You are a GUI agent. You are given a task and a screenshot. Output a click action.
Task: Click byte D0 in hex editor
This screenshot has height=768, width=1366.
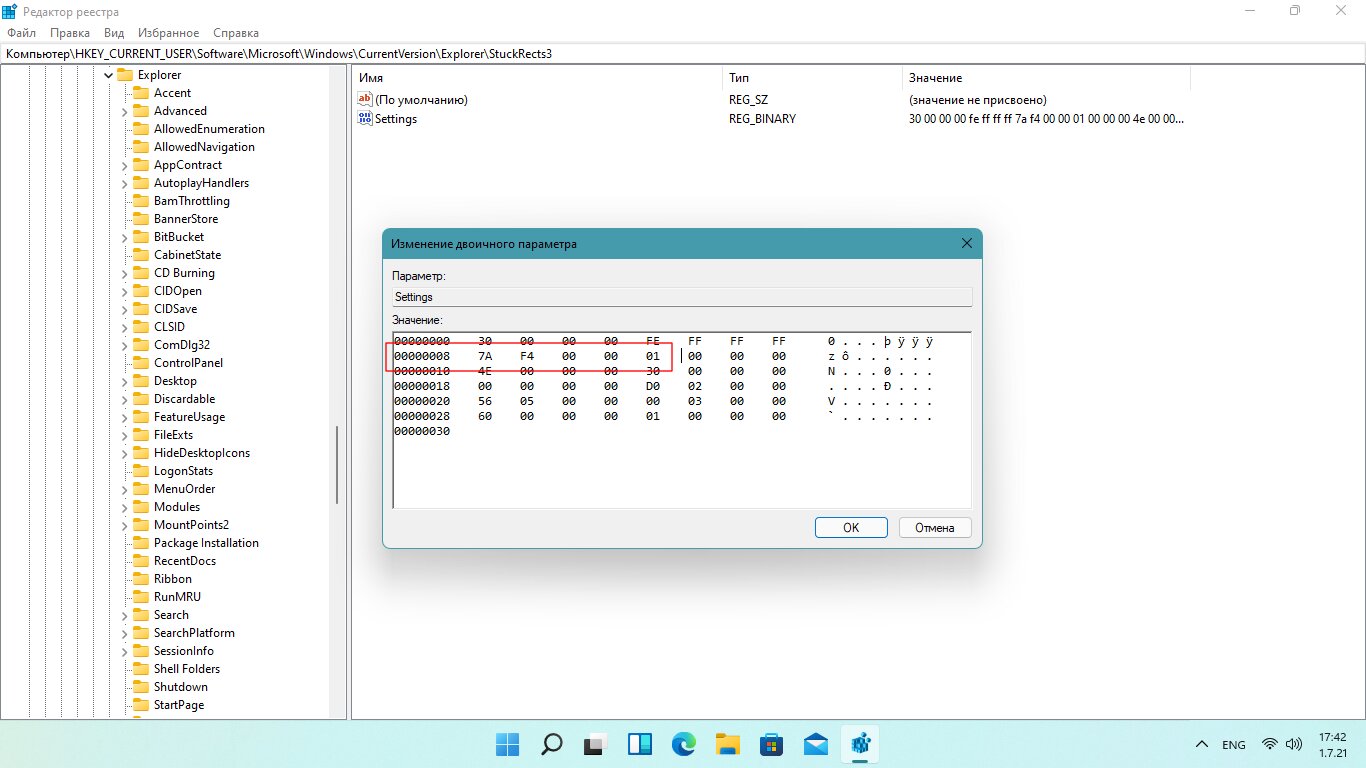point(653,386)
